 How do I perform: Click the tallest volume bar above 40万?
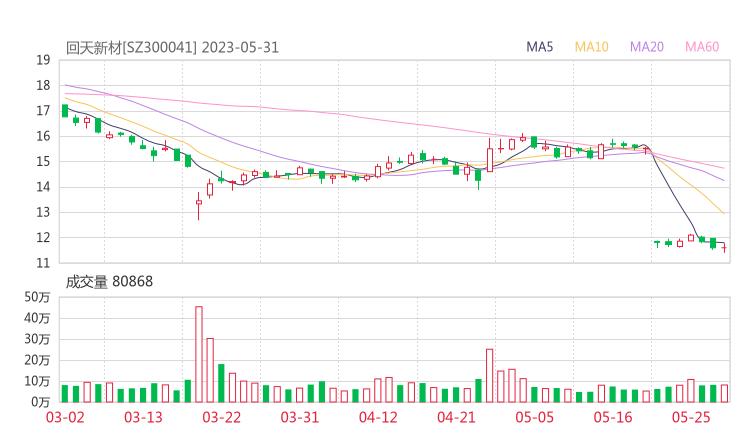click(199, 355)
